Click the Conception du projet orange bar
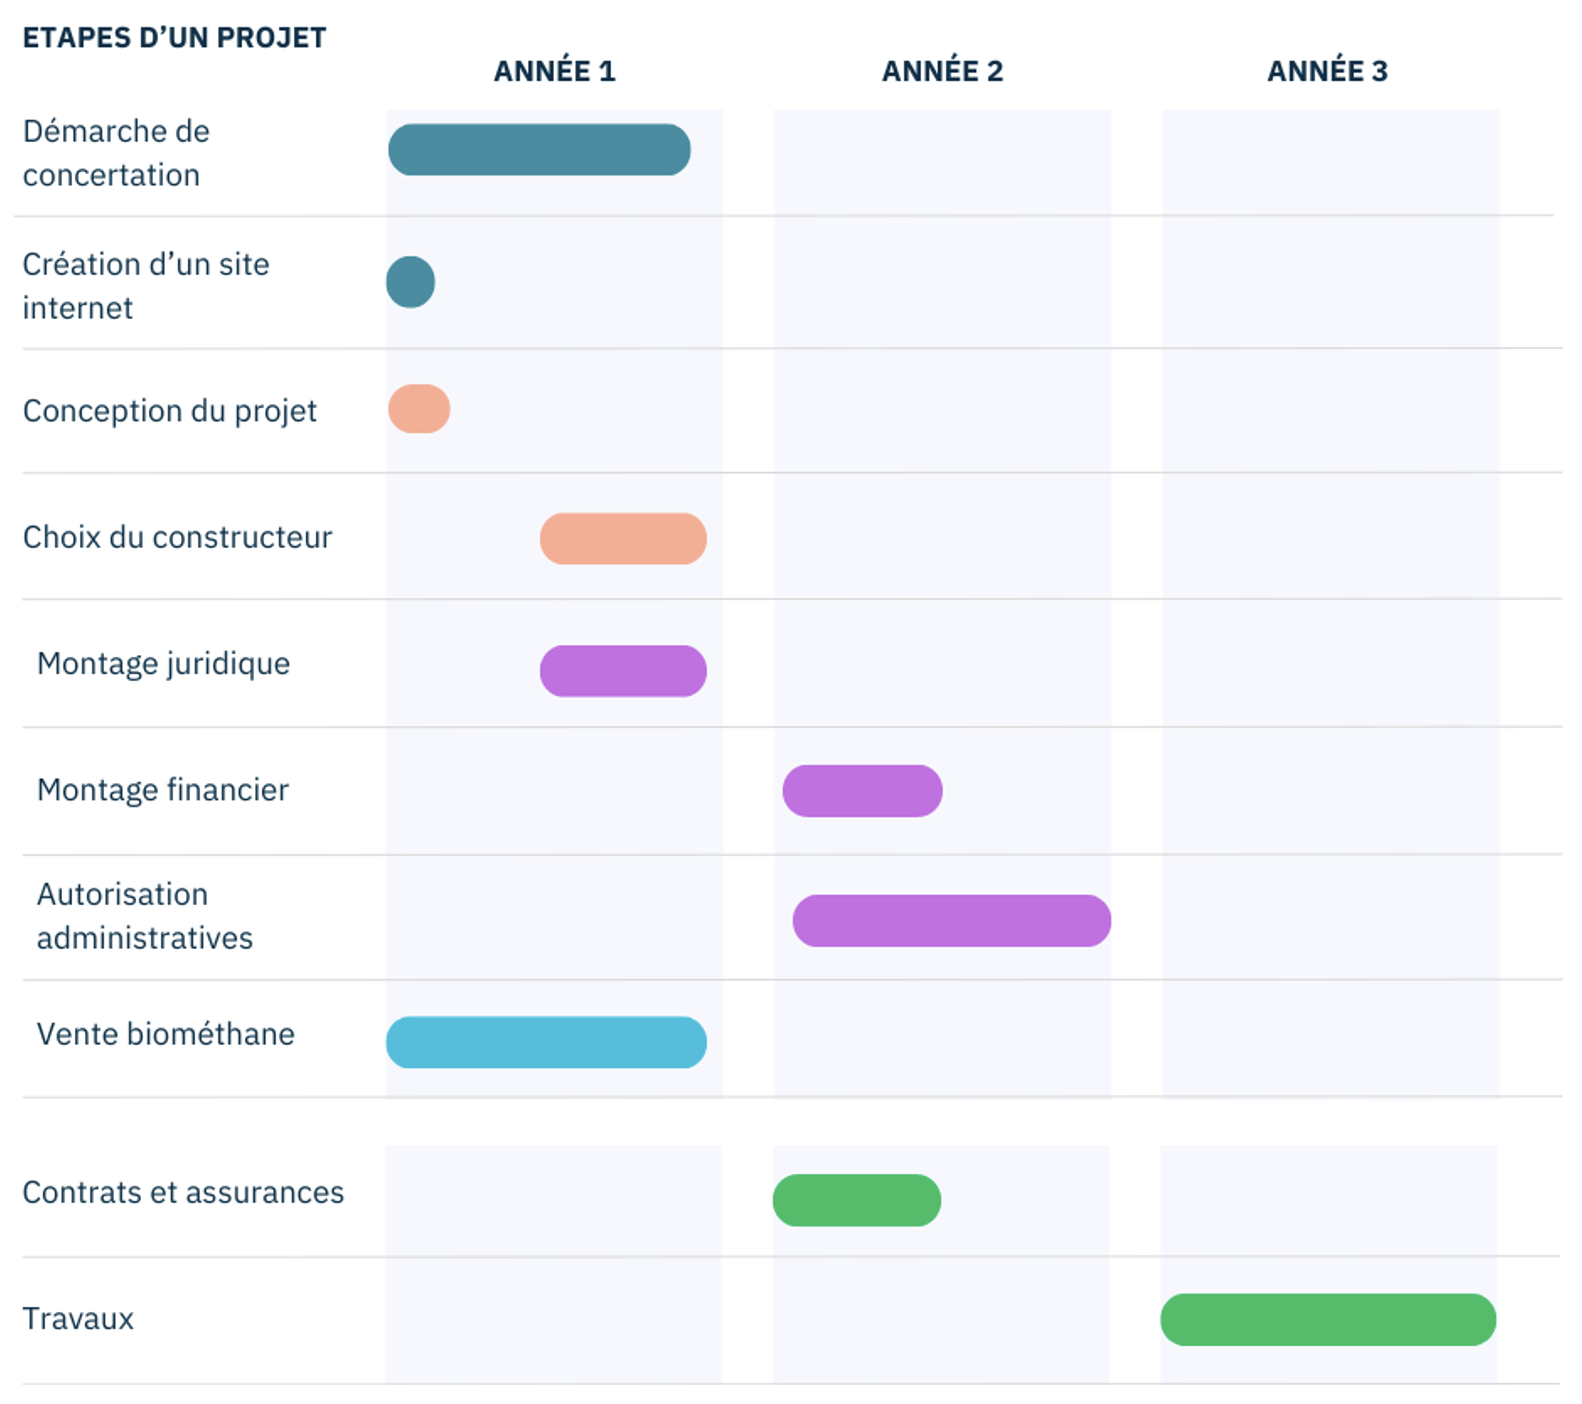 pos(419,409)
